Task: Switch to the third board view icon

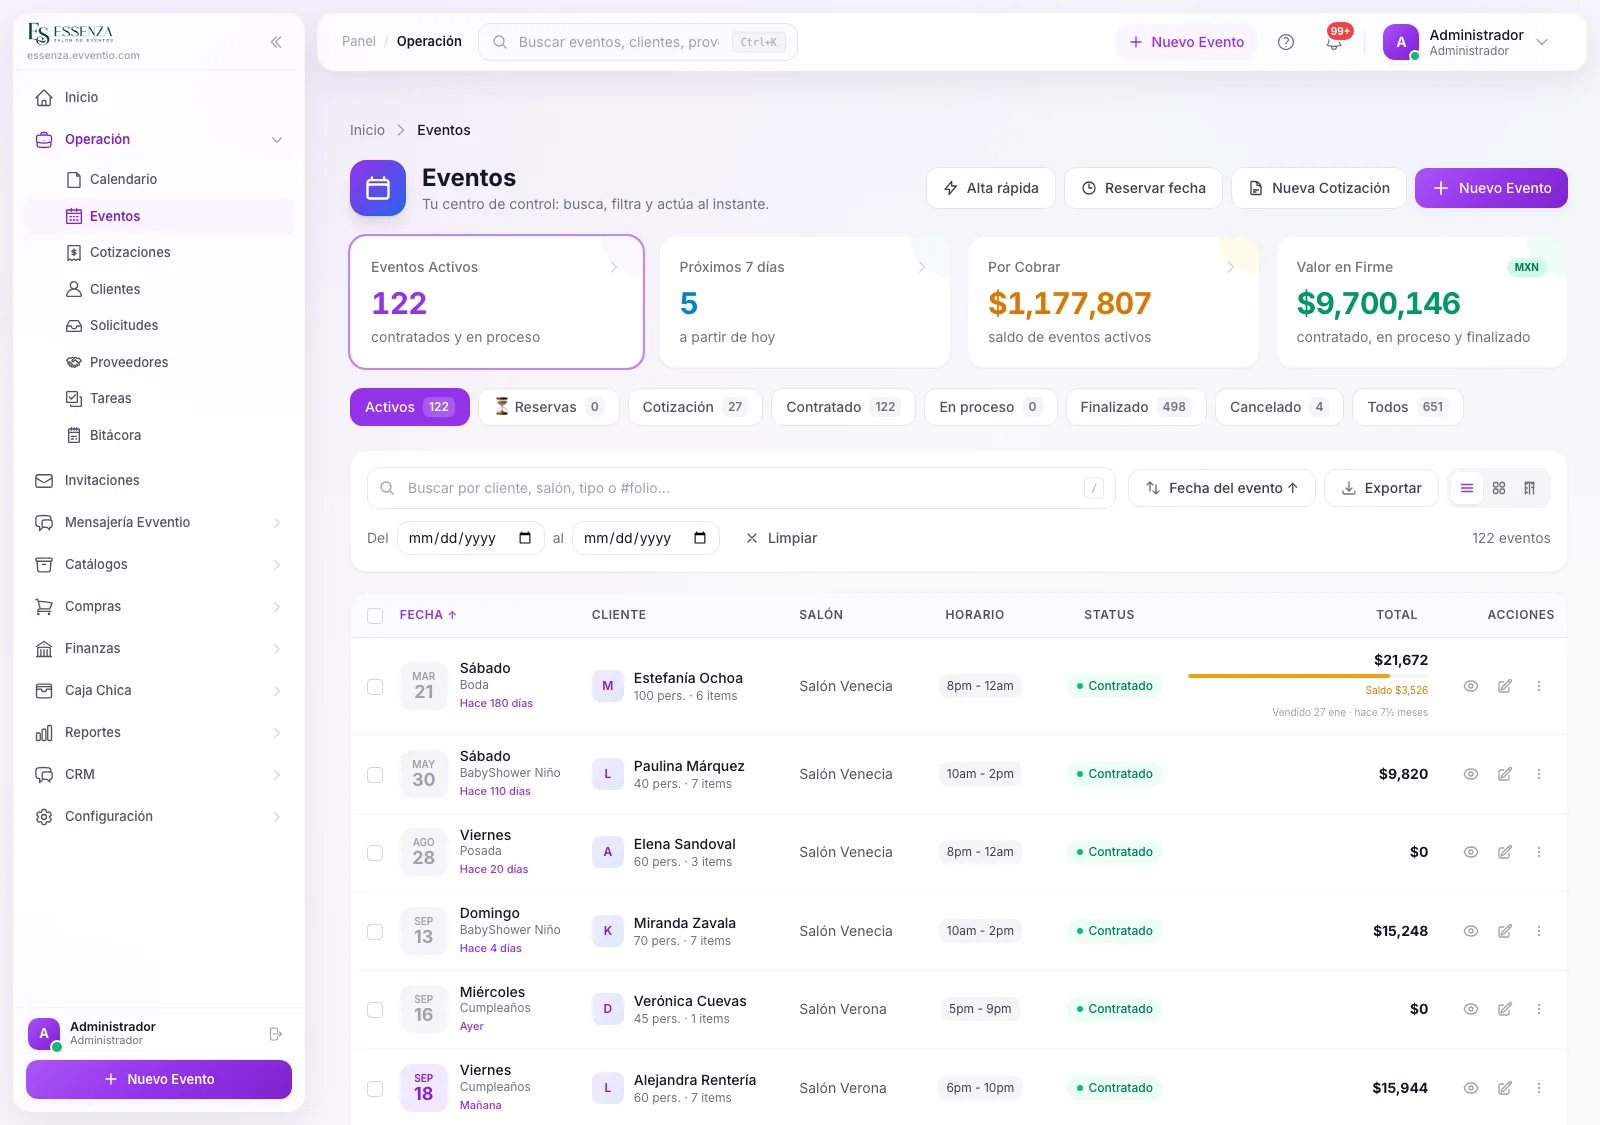Action: tap(1529, 488)
